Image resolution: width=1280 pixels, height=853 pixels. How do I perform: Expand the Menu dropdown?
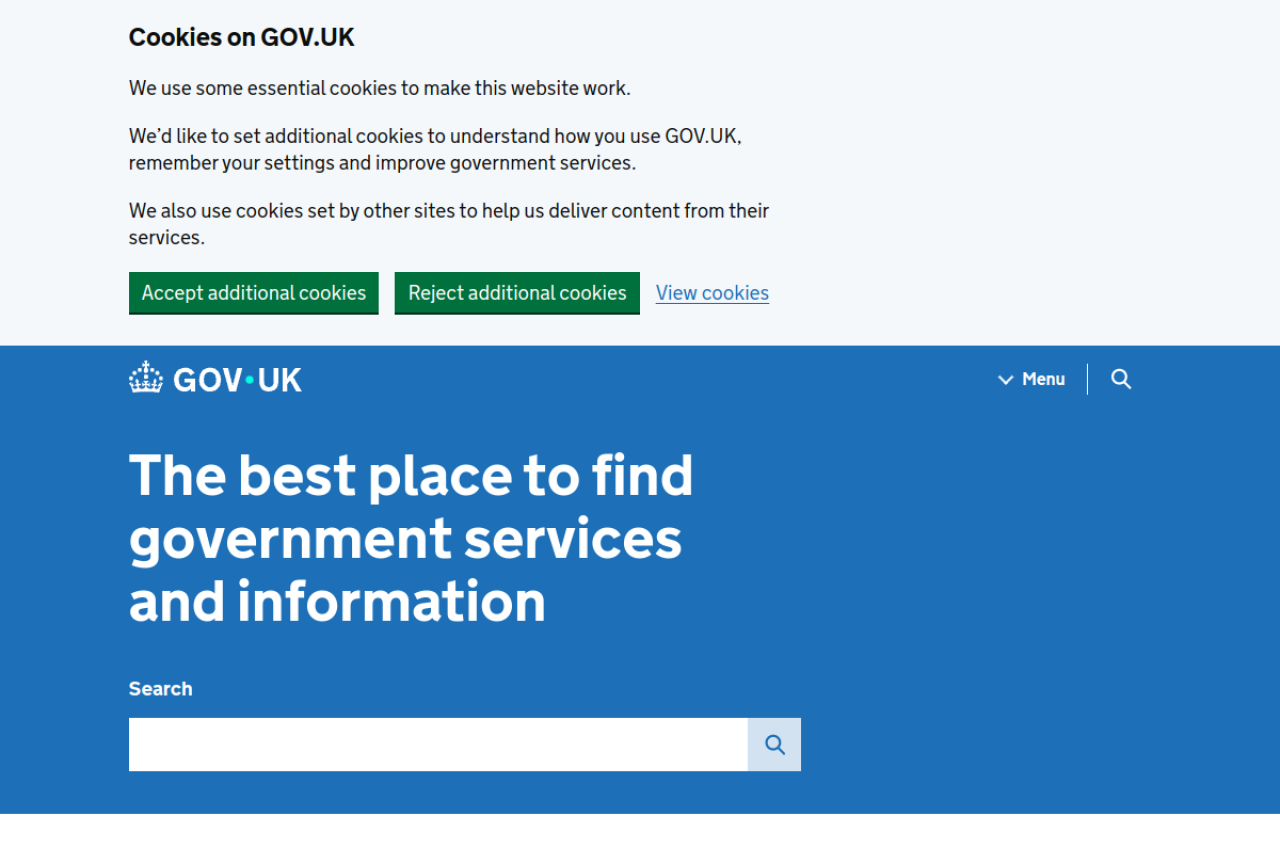click(1031, 379)
